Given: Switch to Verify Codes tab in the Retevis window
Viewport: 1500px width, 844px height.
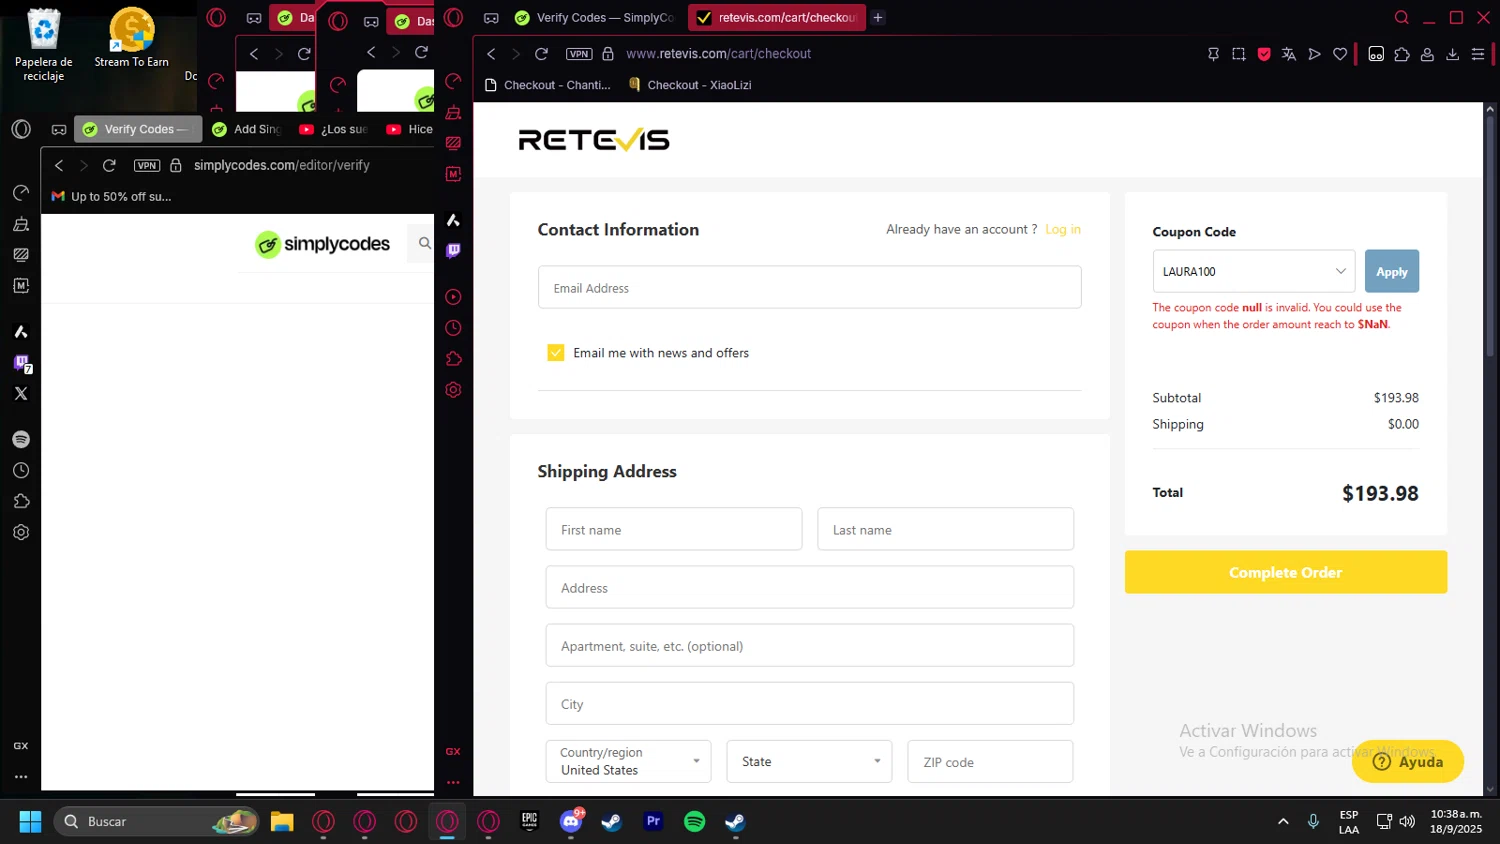Looking at the screenshot, I should pyautogui.click(x=594, y=17).
